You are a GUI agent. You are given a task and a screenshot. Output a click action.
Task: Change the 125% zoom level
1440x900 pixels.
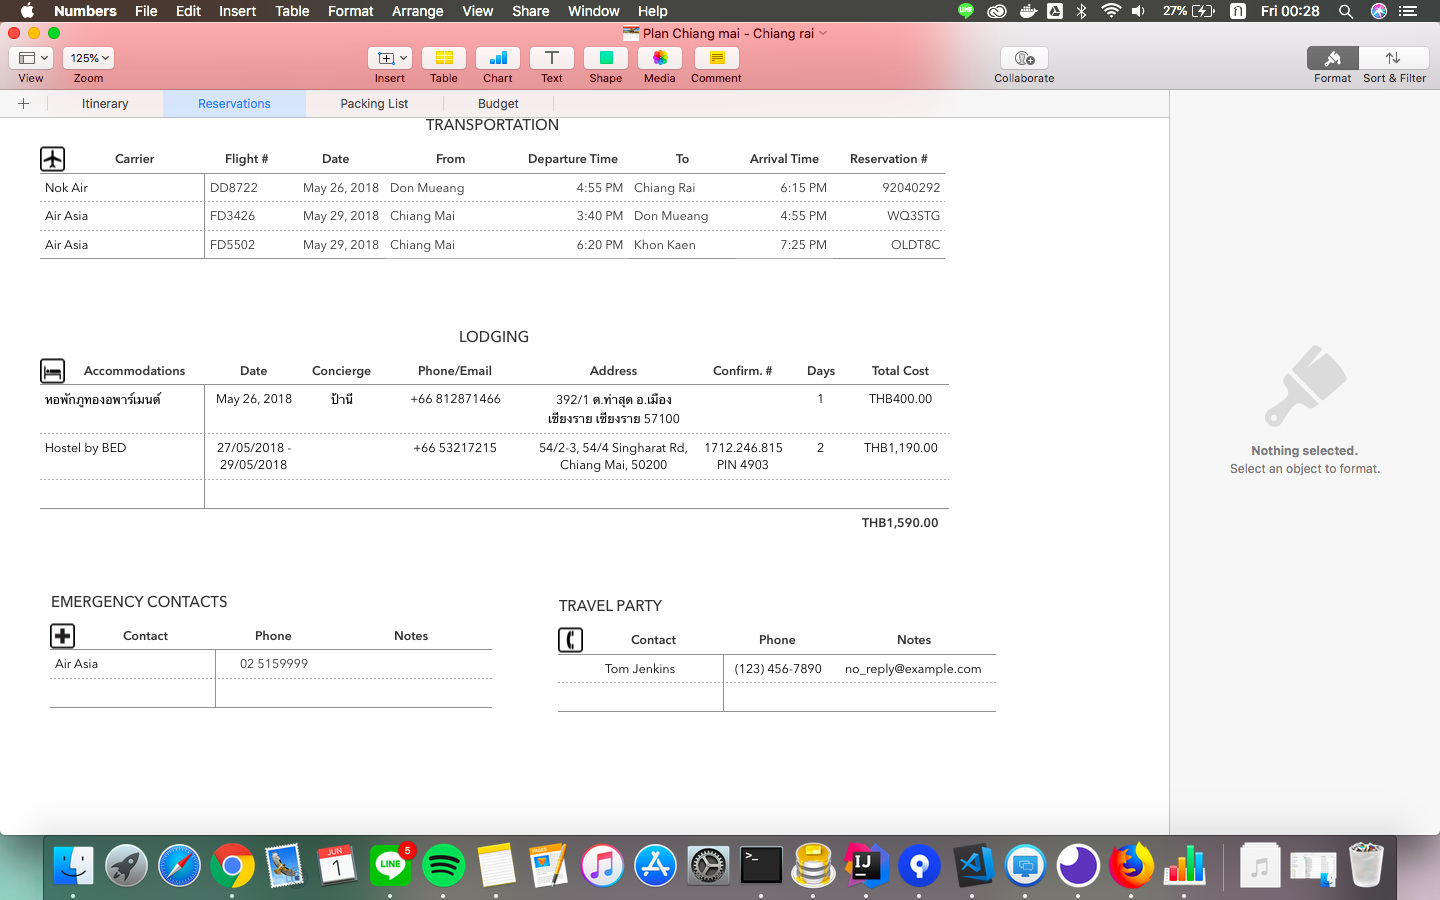tap(89, 58)
